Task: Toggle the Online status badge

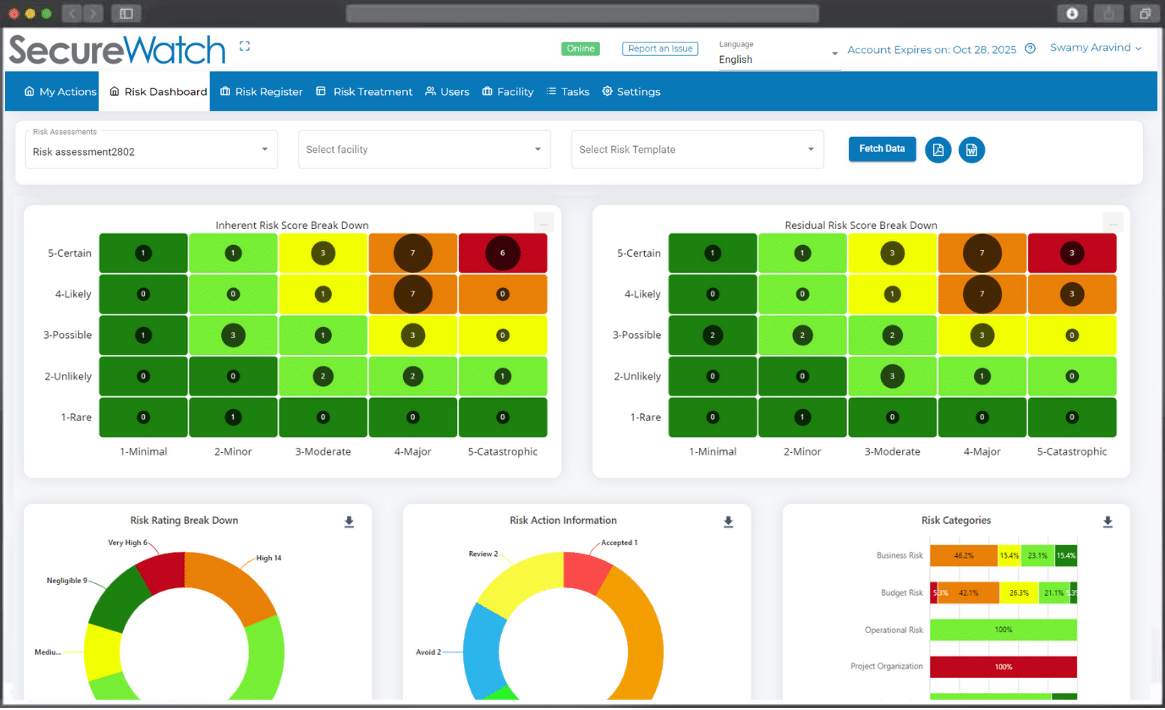Action: point(580,48)
